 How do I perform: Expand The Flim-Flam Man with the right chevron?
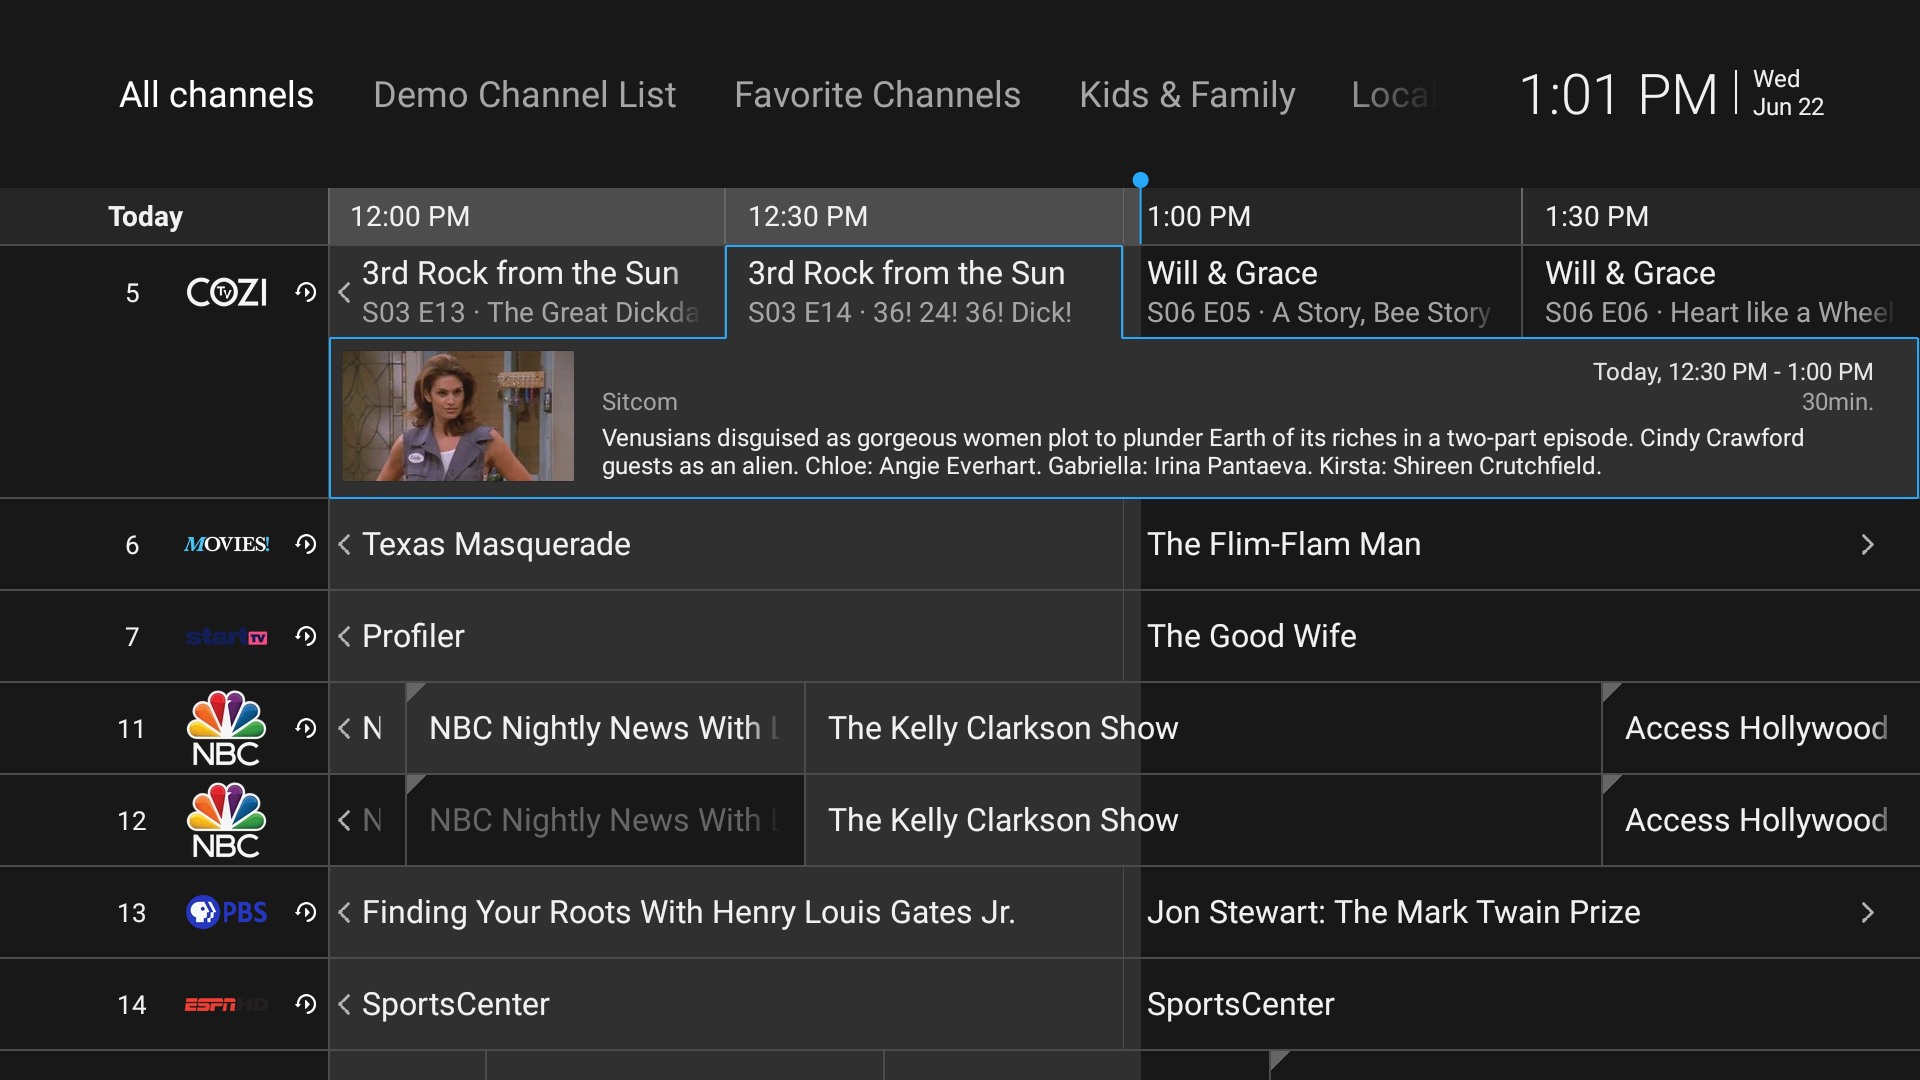tap(1868, 544)
